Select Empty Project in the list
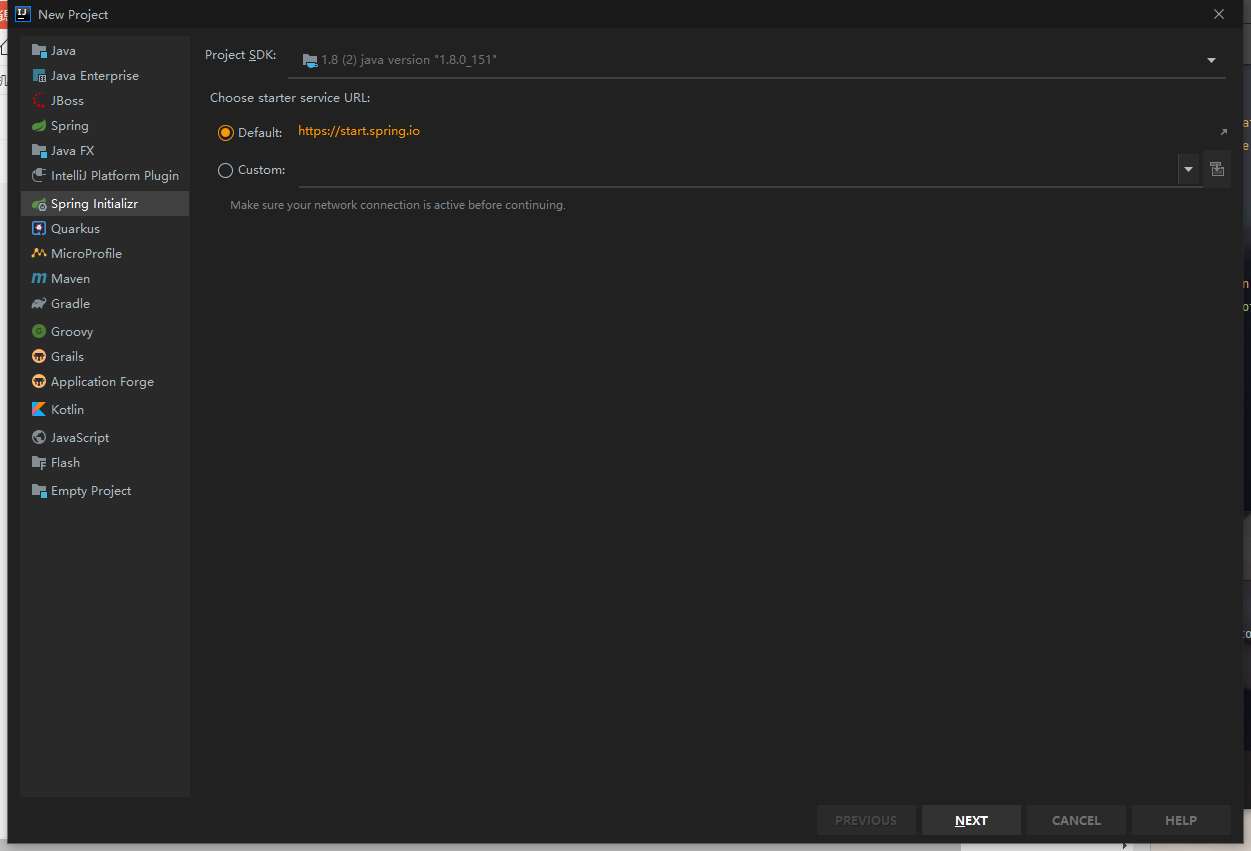 [105, 491]
